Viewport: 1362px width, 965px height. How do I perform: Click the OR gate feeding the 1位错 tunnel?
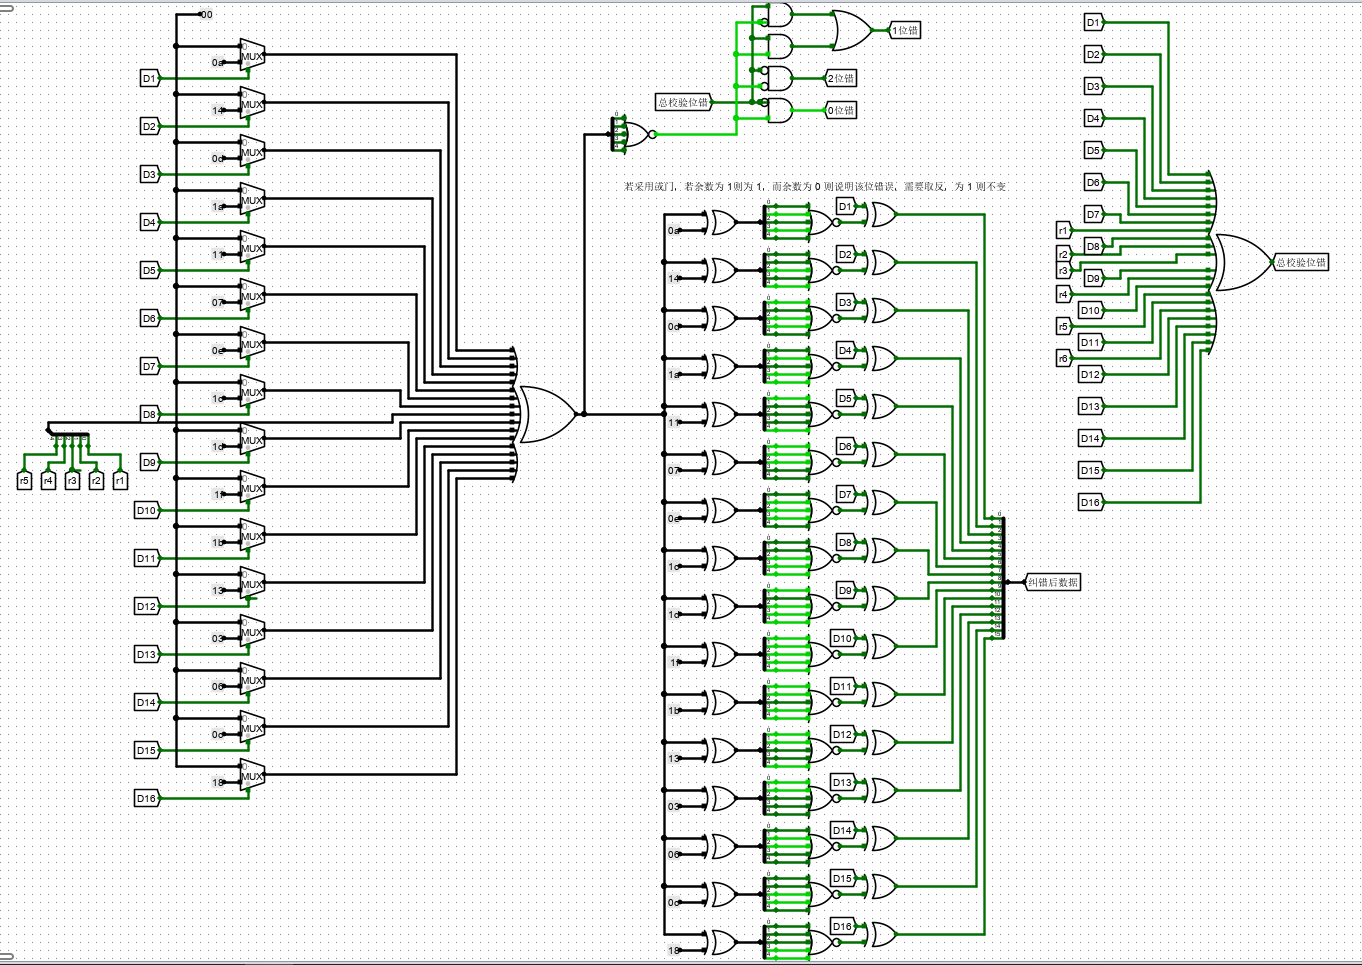(851, 30)
